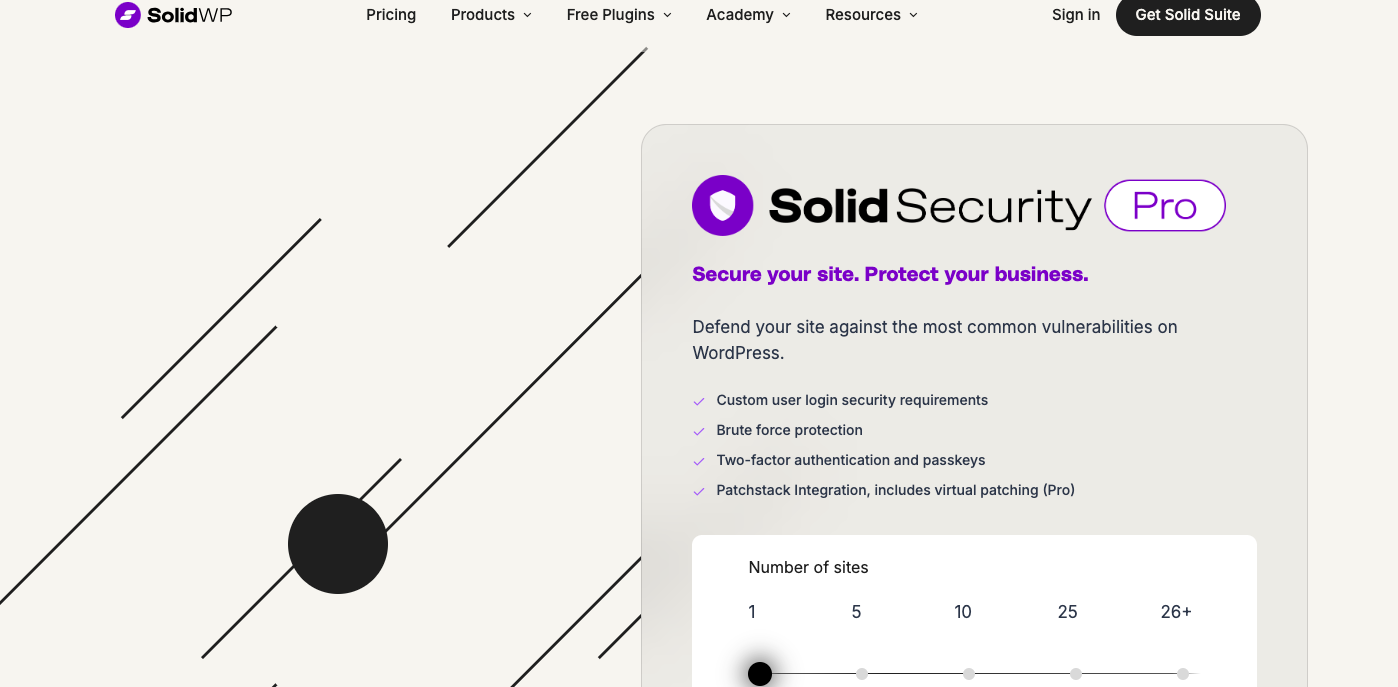This screenshot has width=1398, height=687.
Task: Click the checkmark beside Two-factor authentication
Action: pyautogui.click(x=699, y=461)
